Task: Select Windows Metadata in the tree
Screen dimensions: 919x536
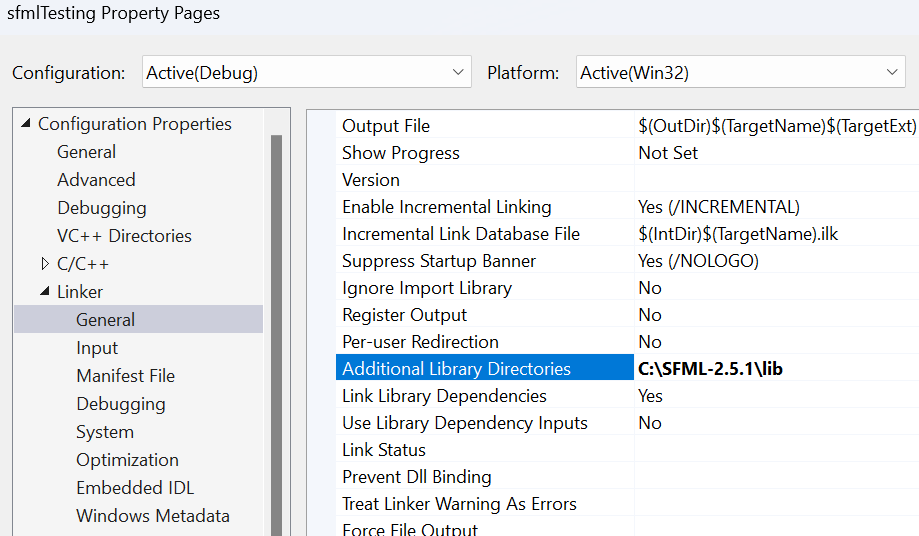Action: [x=153, y=515]
